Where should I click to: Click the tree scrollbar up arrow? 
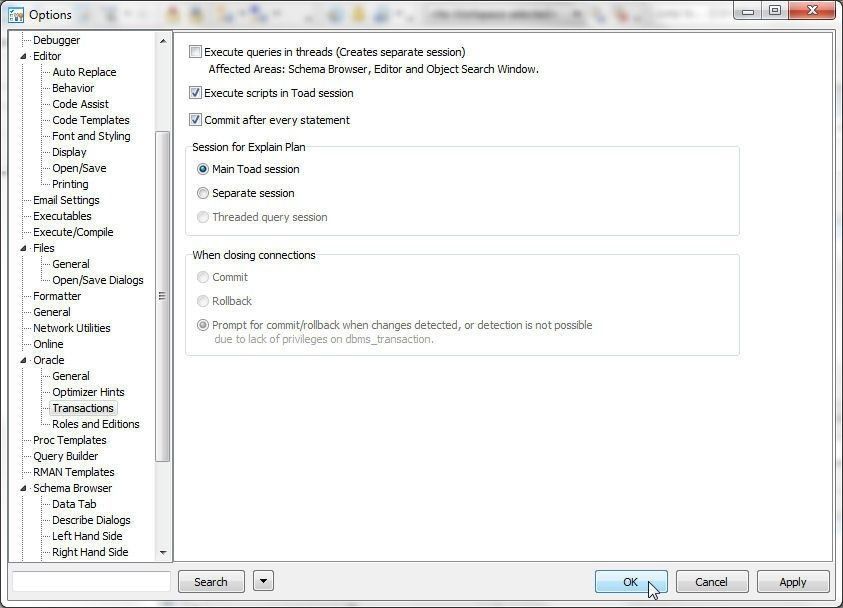pos(163,41)
